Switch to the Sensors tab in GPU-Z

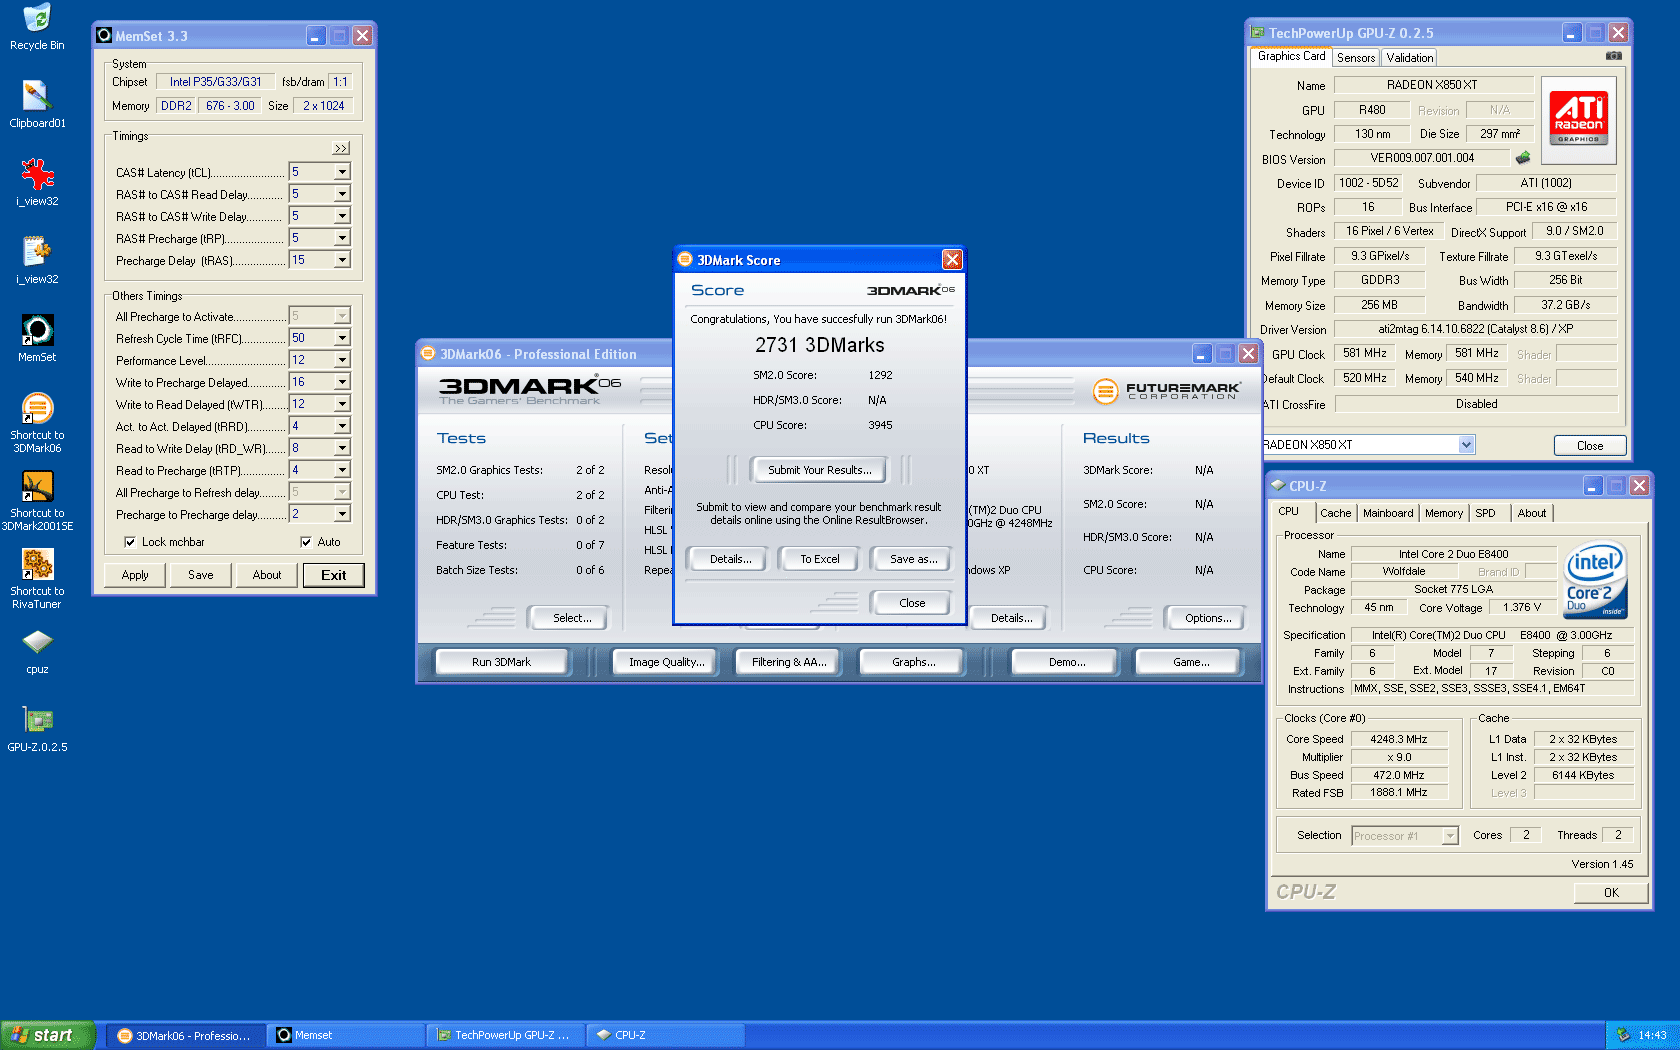1356,58
